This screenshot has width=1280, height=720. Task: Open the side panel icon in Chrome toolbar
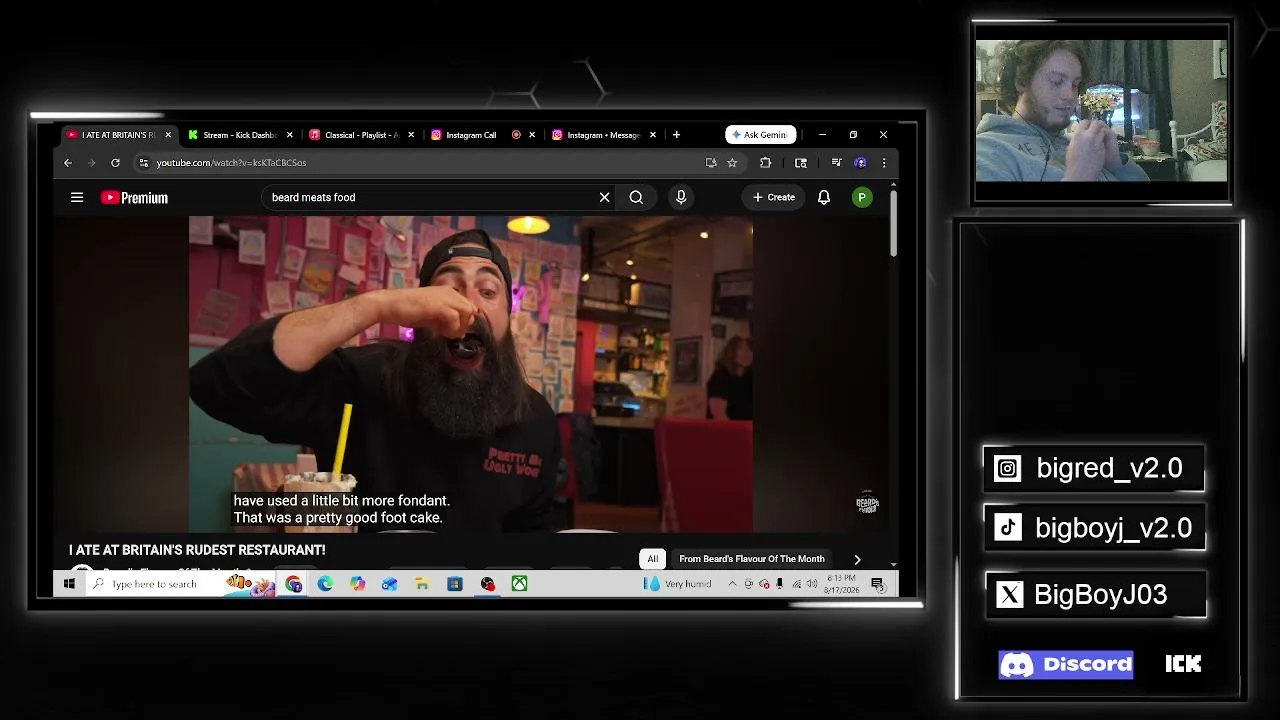801,163
